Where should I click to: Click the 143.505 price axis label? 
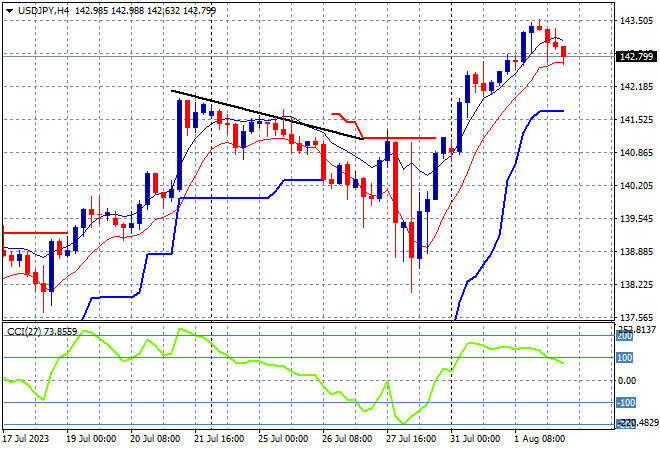pos(636,21)
